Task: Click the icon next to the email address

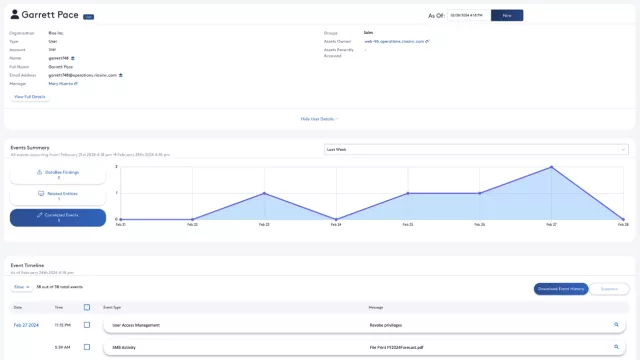Action: 121,75
